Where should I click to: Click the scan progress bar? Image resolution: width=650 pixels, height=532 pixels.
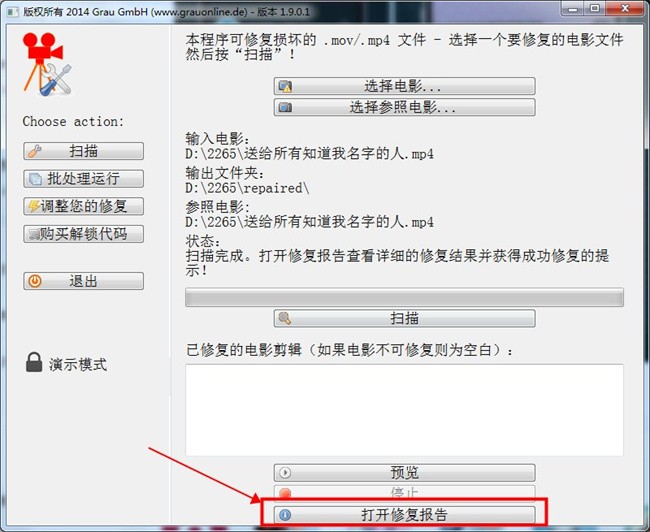[404, 297]
